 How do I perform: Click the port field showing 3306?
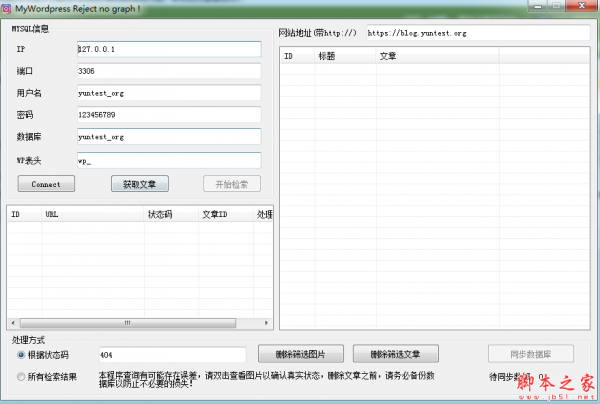pyautogui.click(x=169, y=71)
